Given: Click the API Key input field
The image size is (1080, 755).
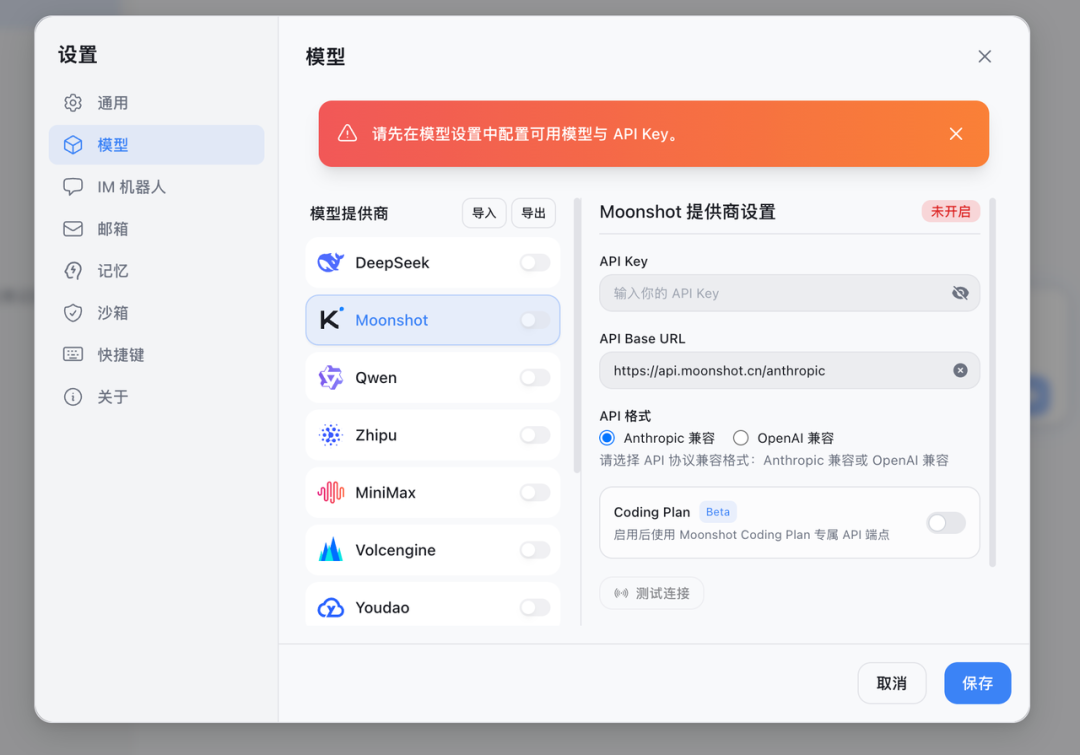Looking at the screenshot, I should tap(789, 293).
